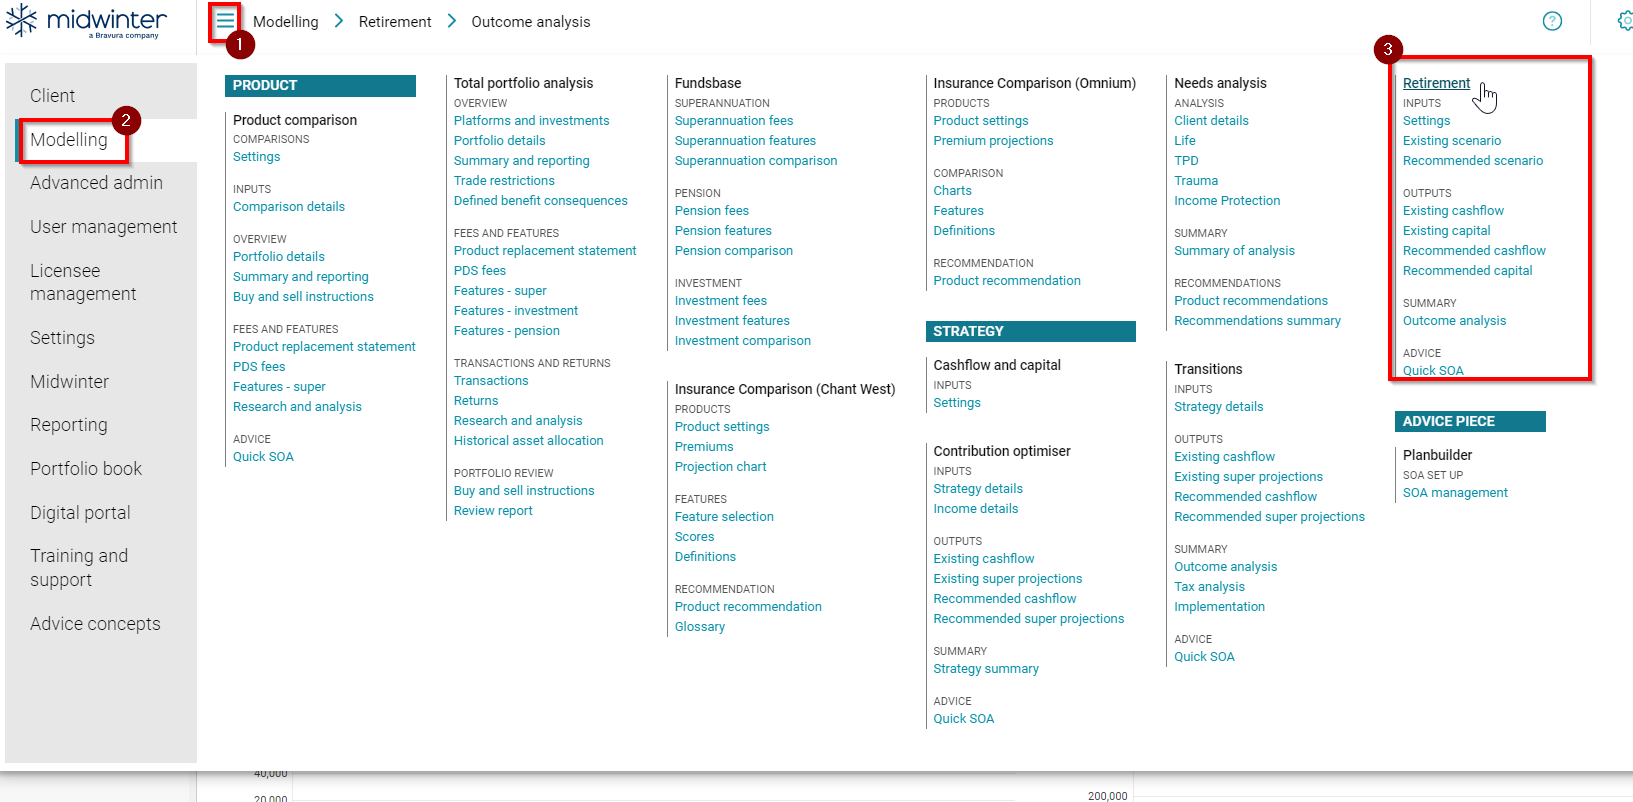Open Projection chart link
Viewport: 1633px width, 802px height.
click(x=721, y=467)
